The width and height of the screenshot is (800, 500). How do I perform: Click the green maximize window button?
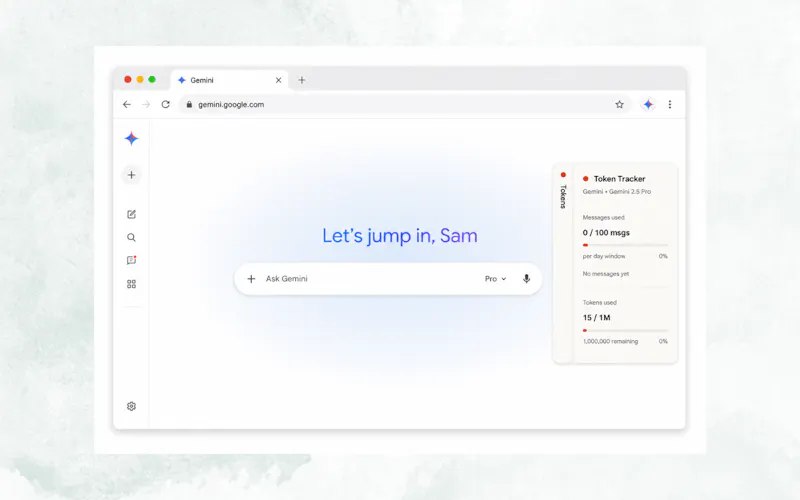click(152, 80)
